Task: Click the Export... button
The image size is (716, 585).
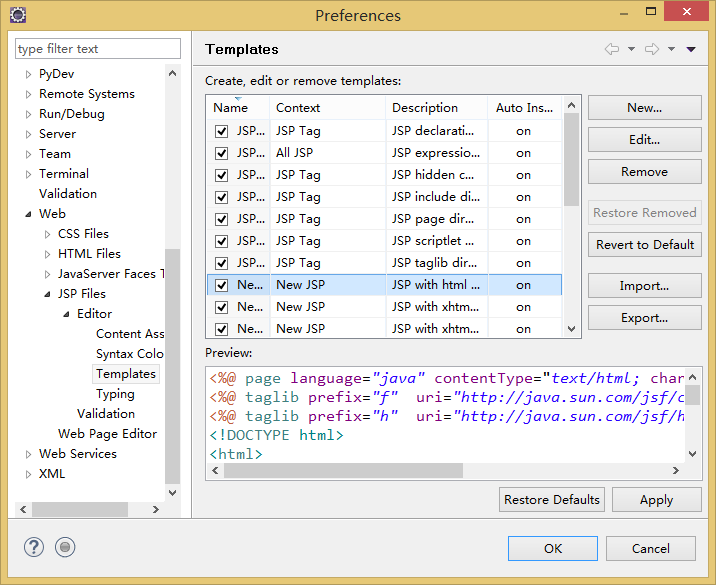Action: pyautogui.click(x=644, y=318)
